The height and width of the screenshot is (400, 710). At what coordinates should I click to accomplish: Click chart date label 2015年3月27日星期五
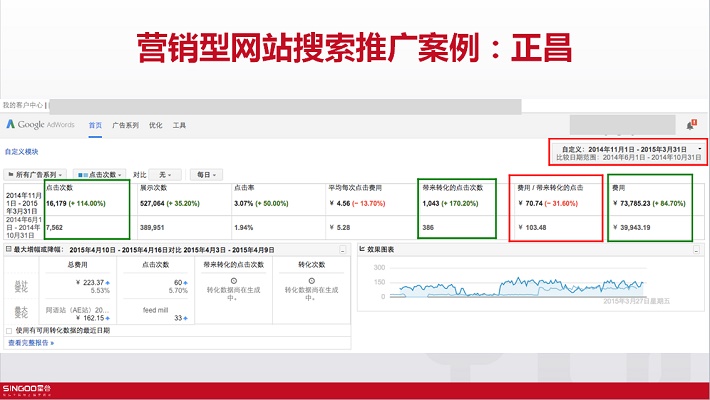[636, 301]
